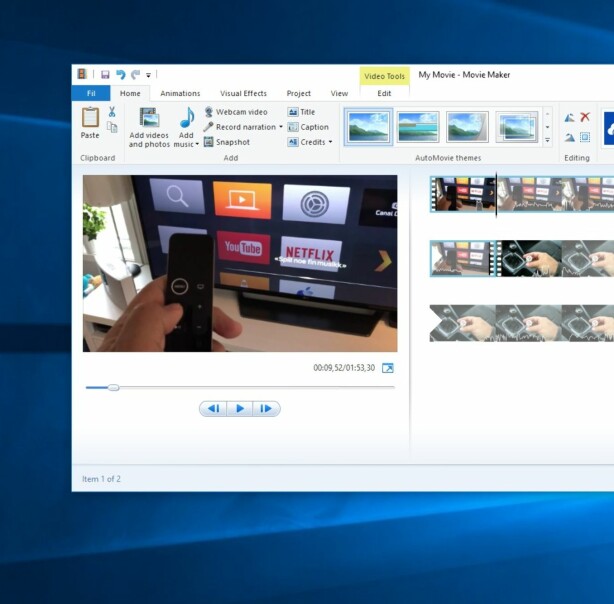
Task: Click the Select all icon in Editing
Action: point(585,137)
